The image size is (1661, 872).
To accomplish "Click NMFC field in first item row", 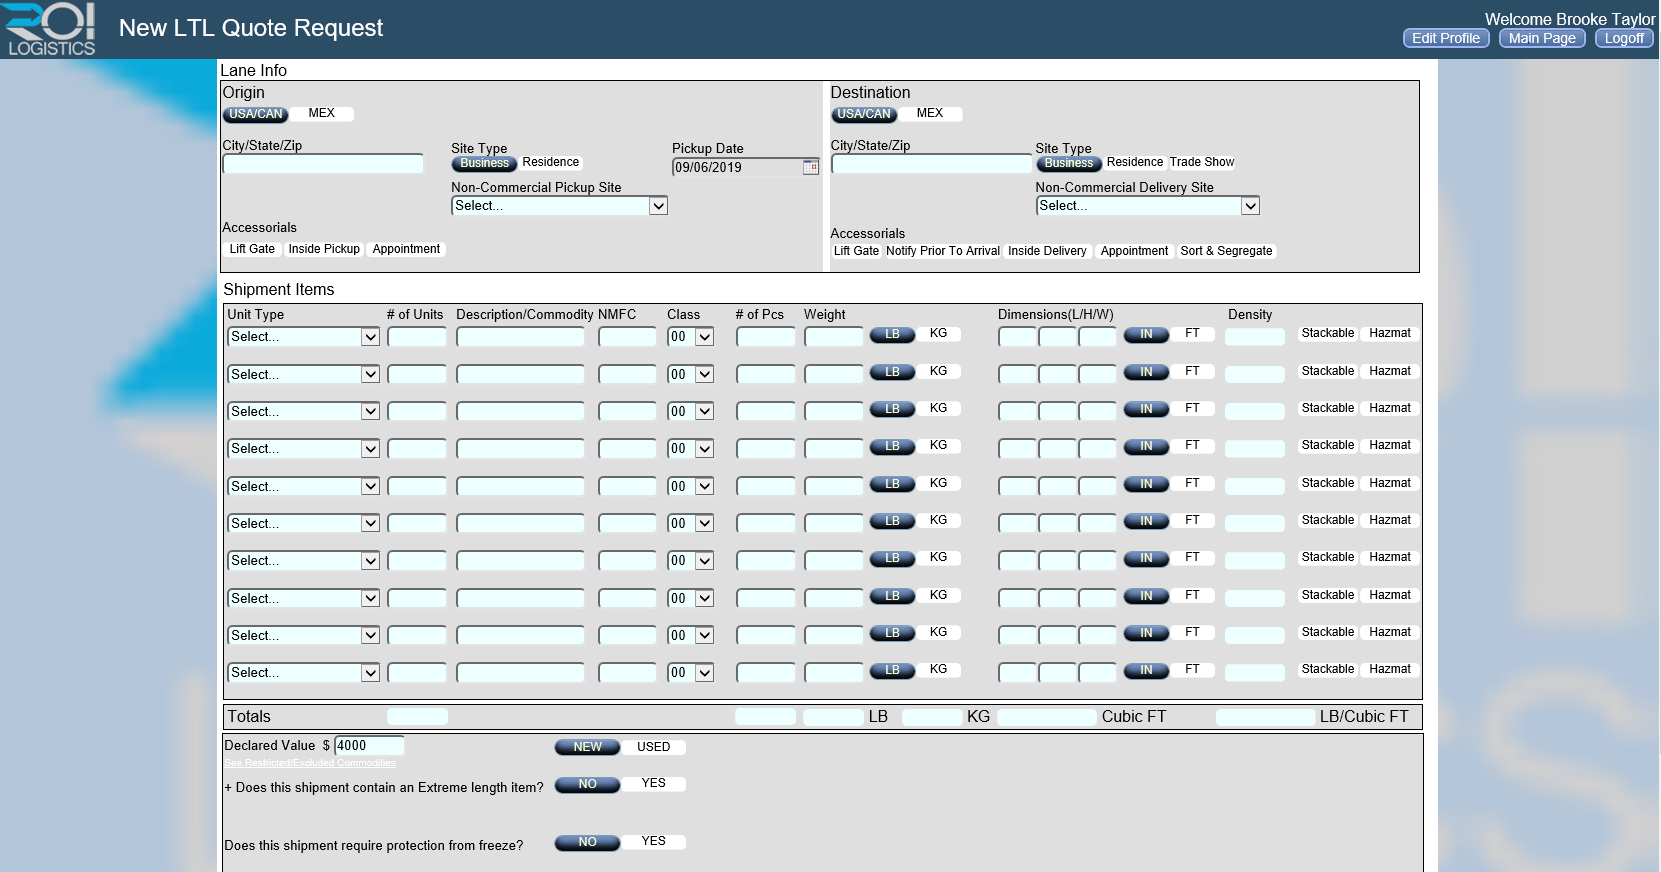I will [x=627, y=337].
